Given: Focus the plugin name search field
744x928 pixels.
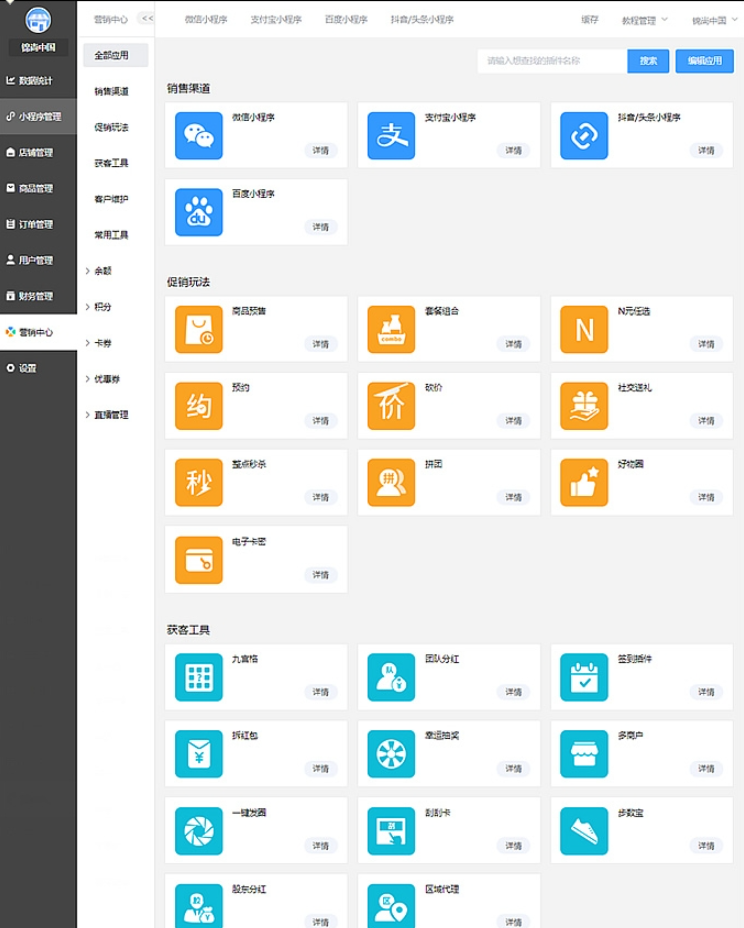Looking at the screenshot, I should click(552, 60).
